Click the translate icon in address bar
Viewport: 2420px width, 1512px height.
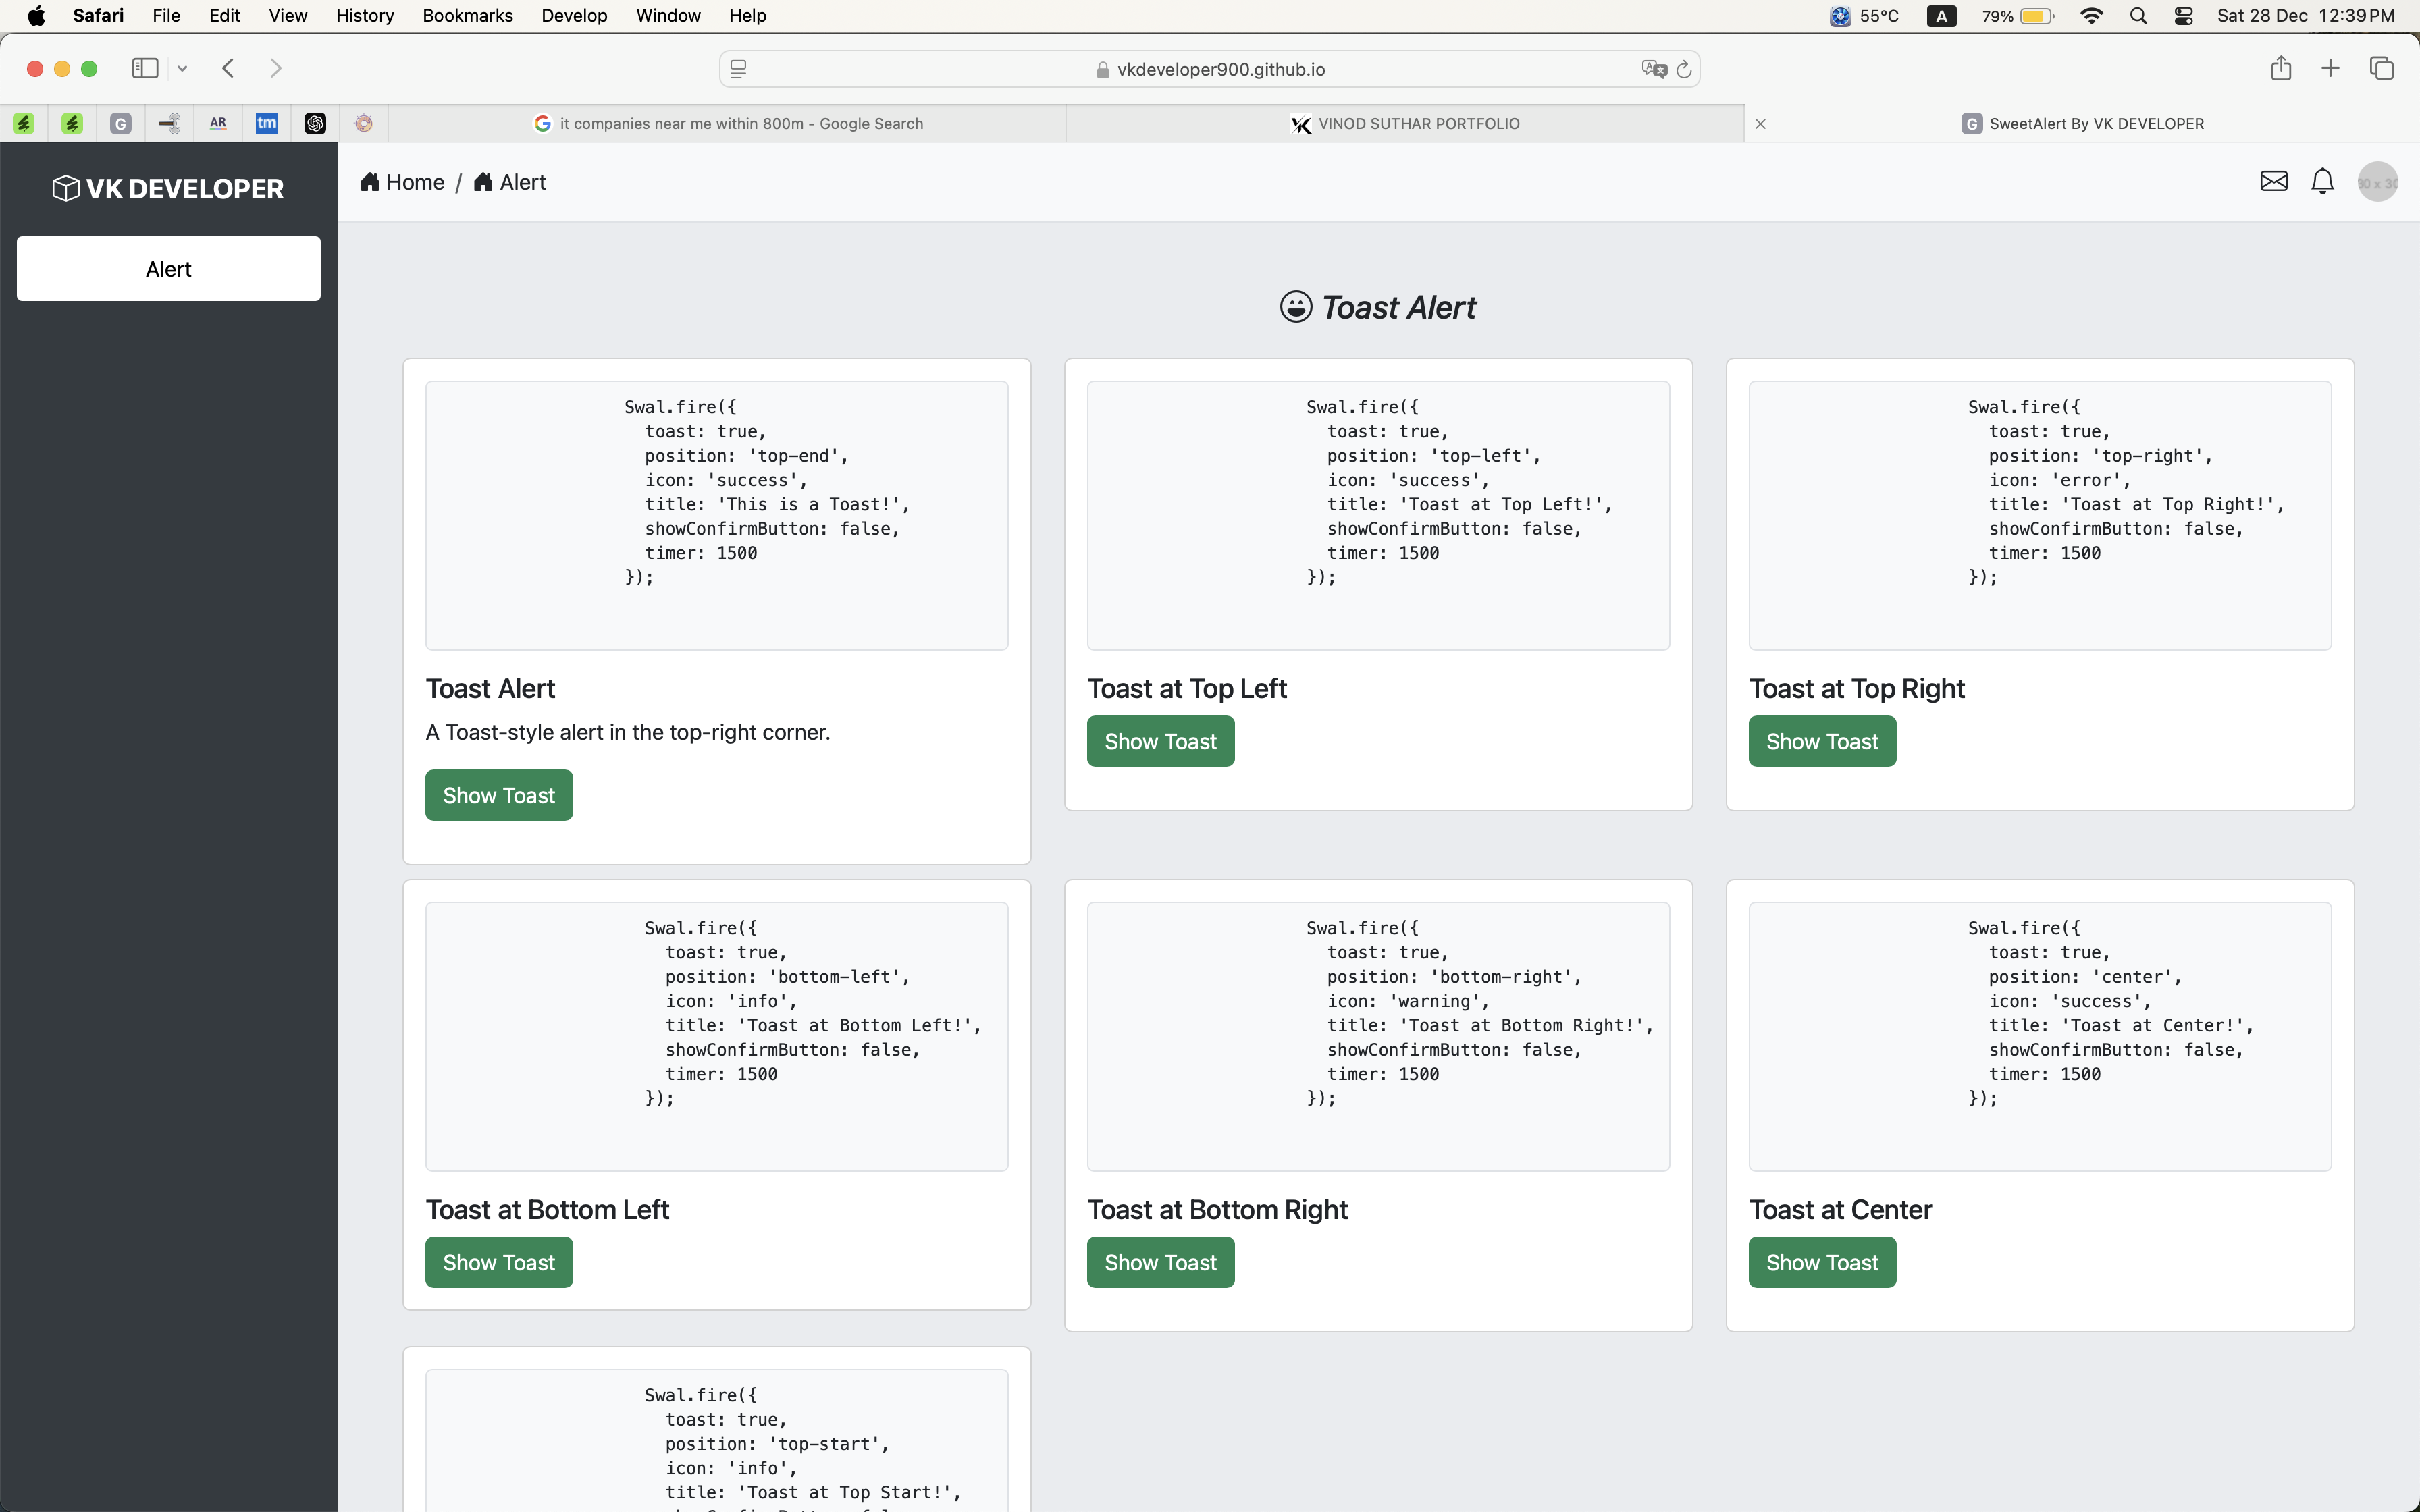tap(1654, 69)
